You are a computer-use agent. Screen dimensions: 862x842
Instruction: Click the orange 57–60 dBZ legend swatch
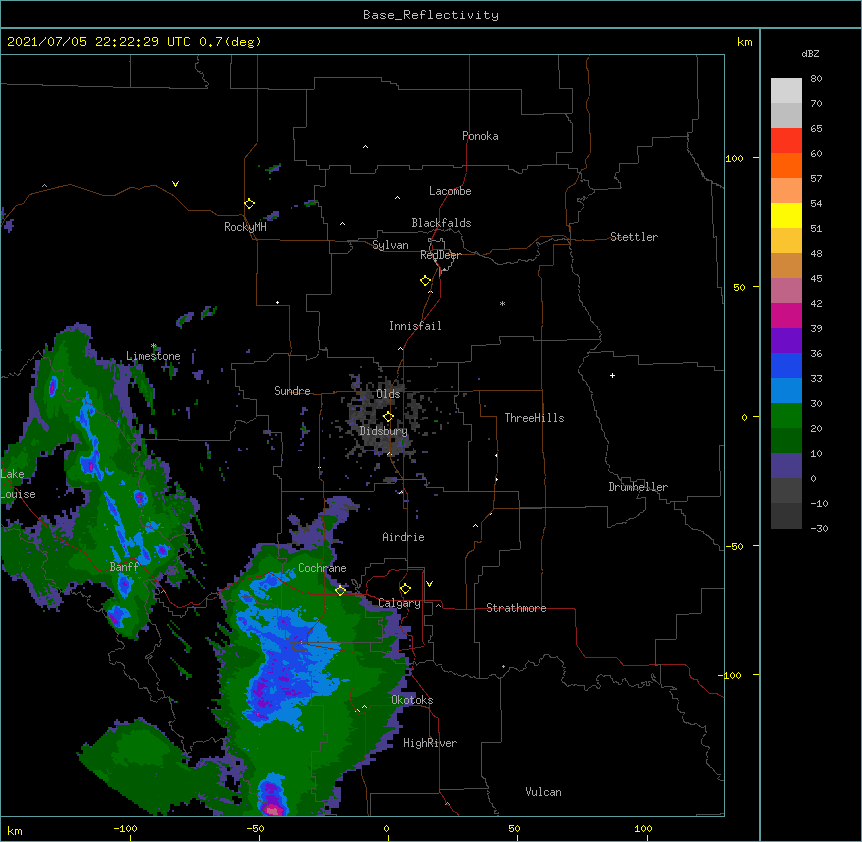(786, 165)
